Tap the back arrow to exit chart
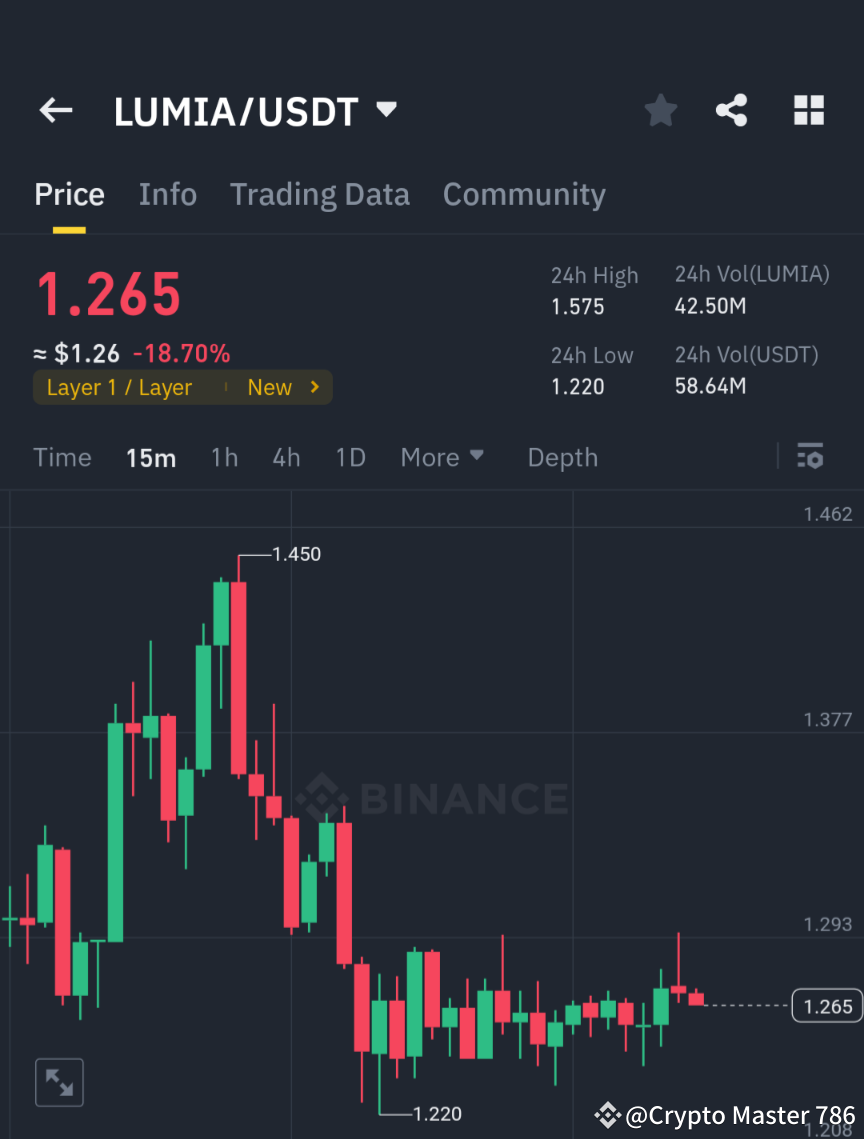The width and height of the screenshot is (864, 1139). (55, 110)
